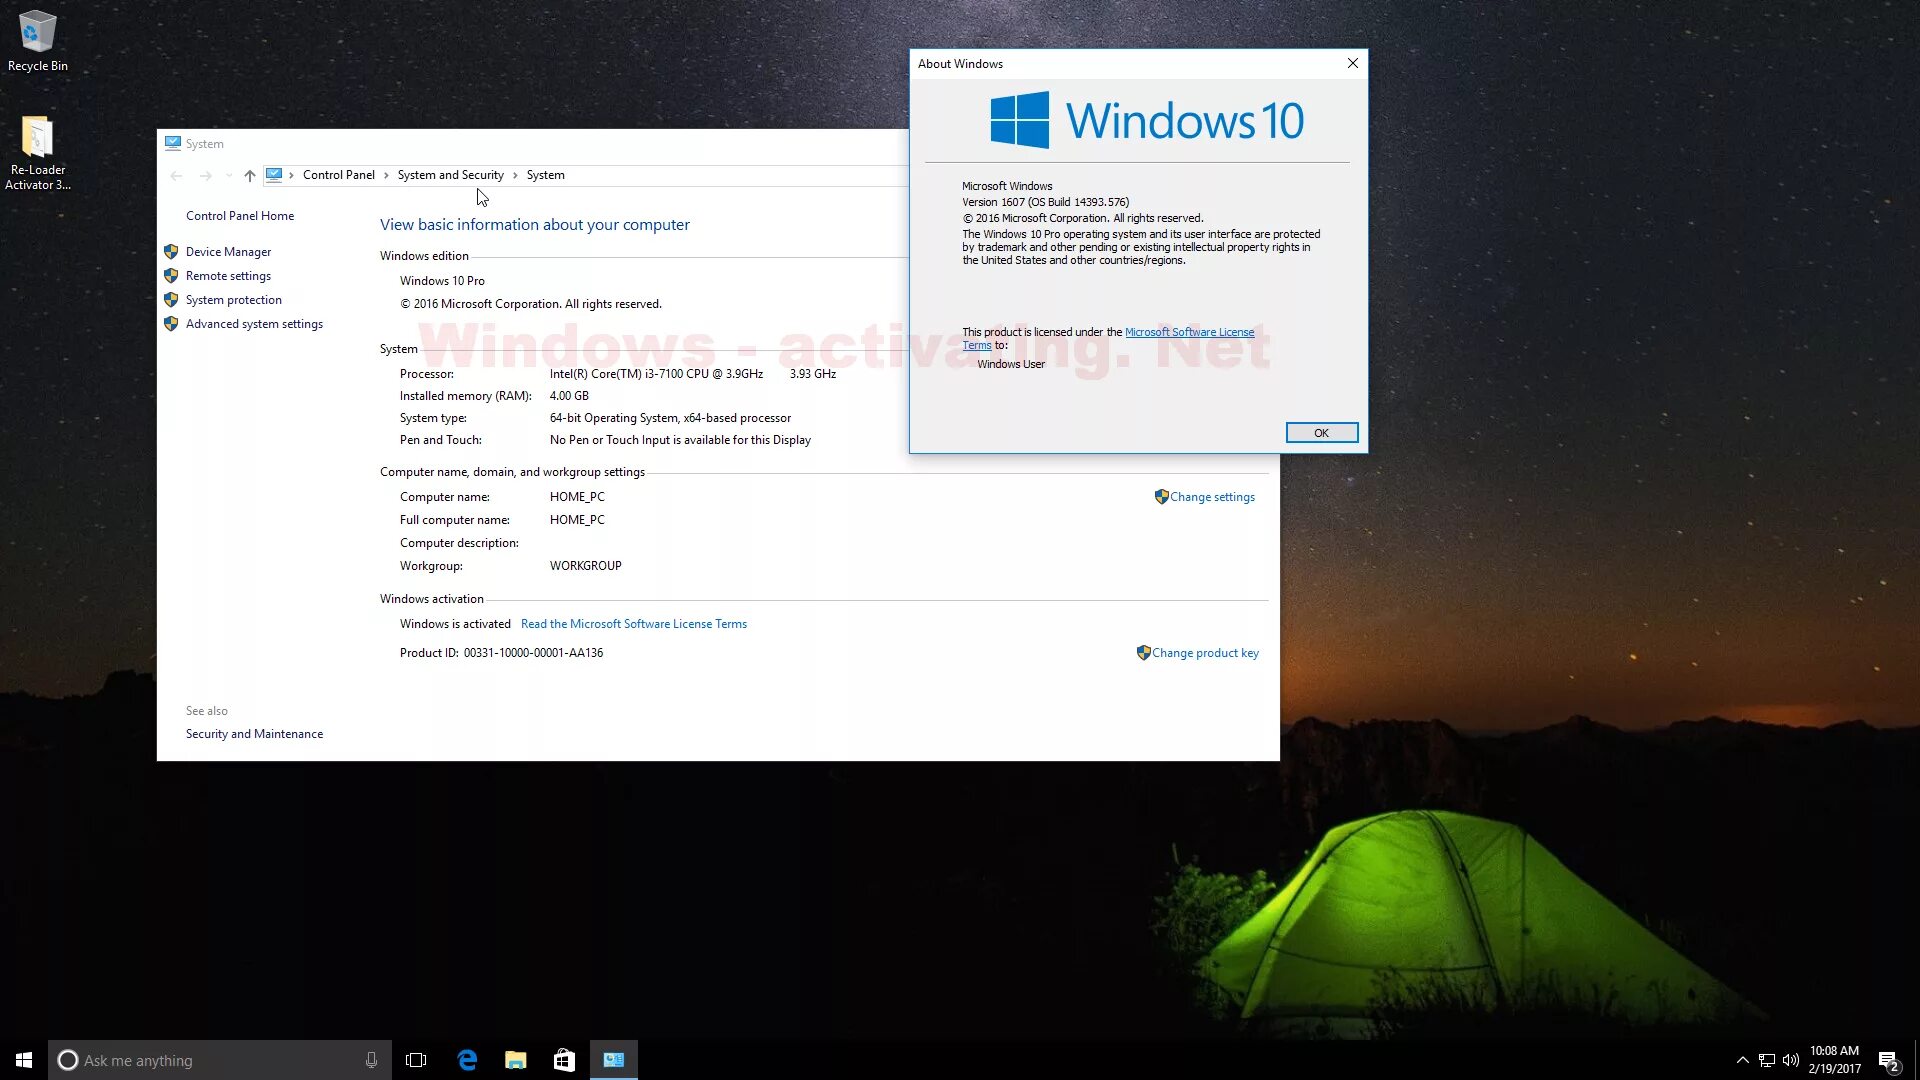The width and height of the screenshot is (1920, 1080).
Task: Click the Edge browser taskbar icon
Action: tap(467, 1059)
